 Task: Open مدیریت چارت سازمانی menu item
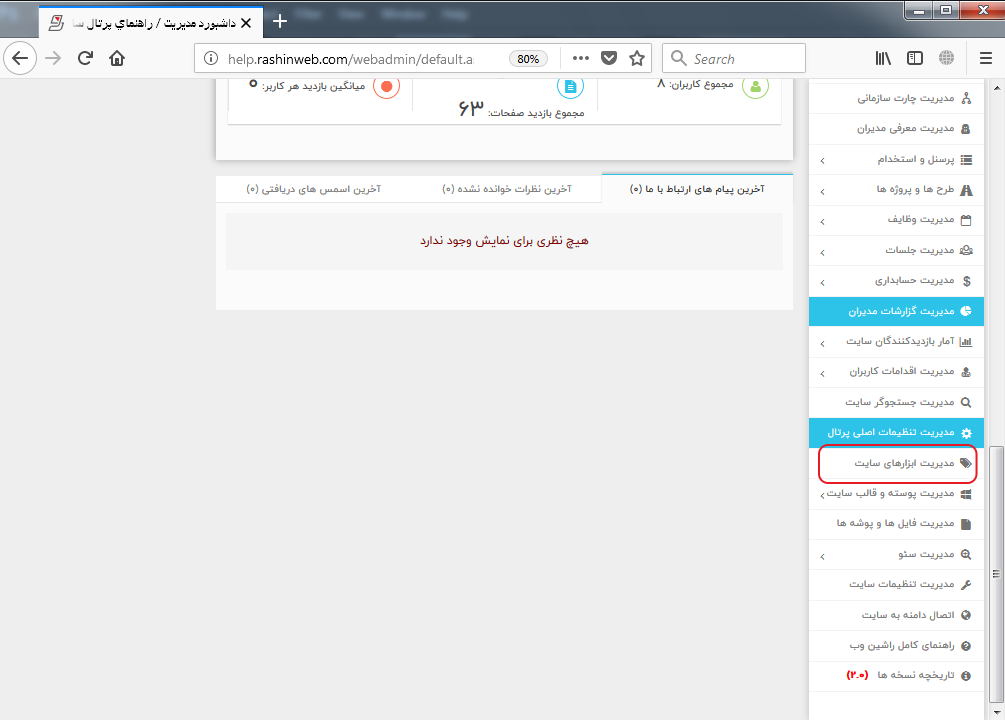coord(896,98)
